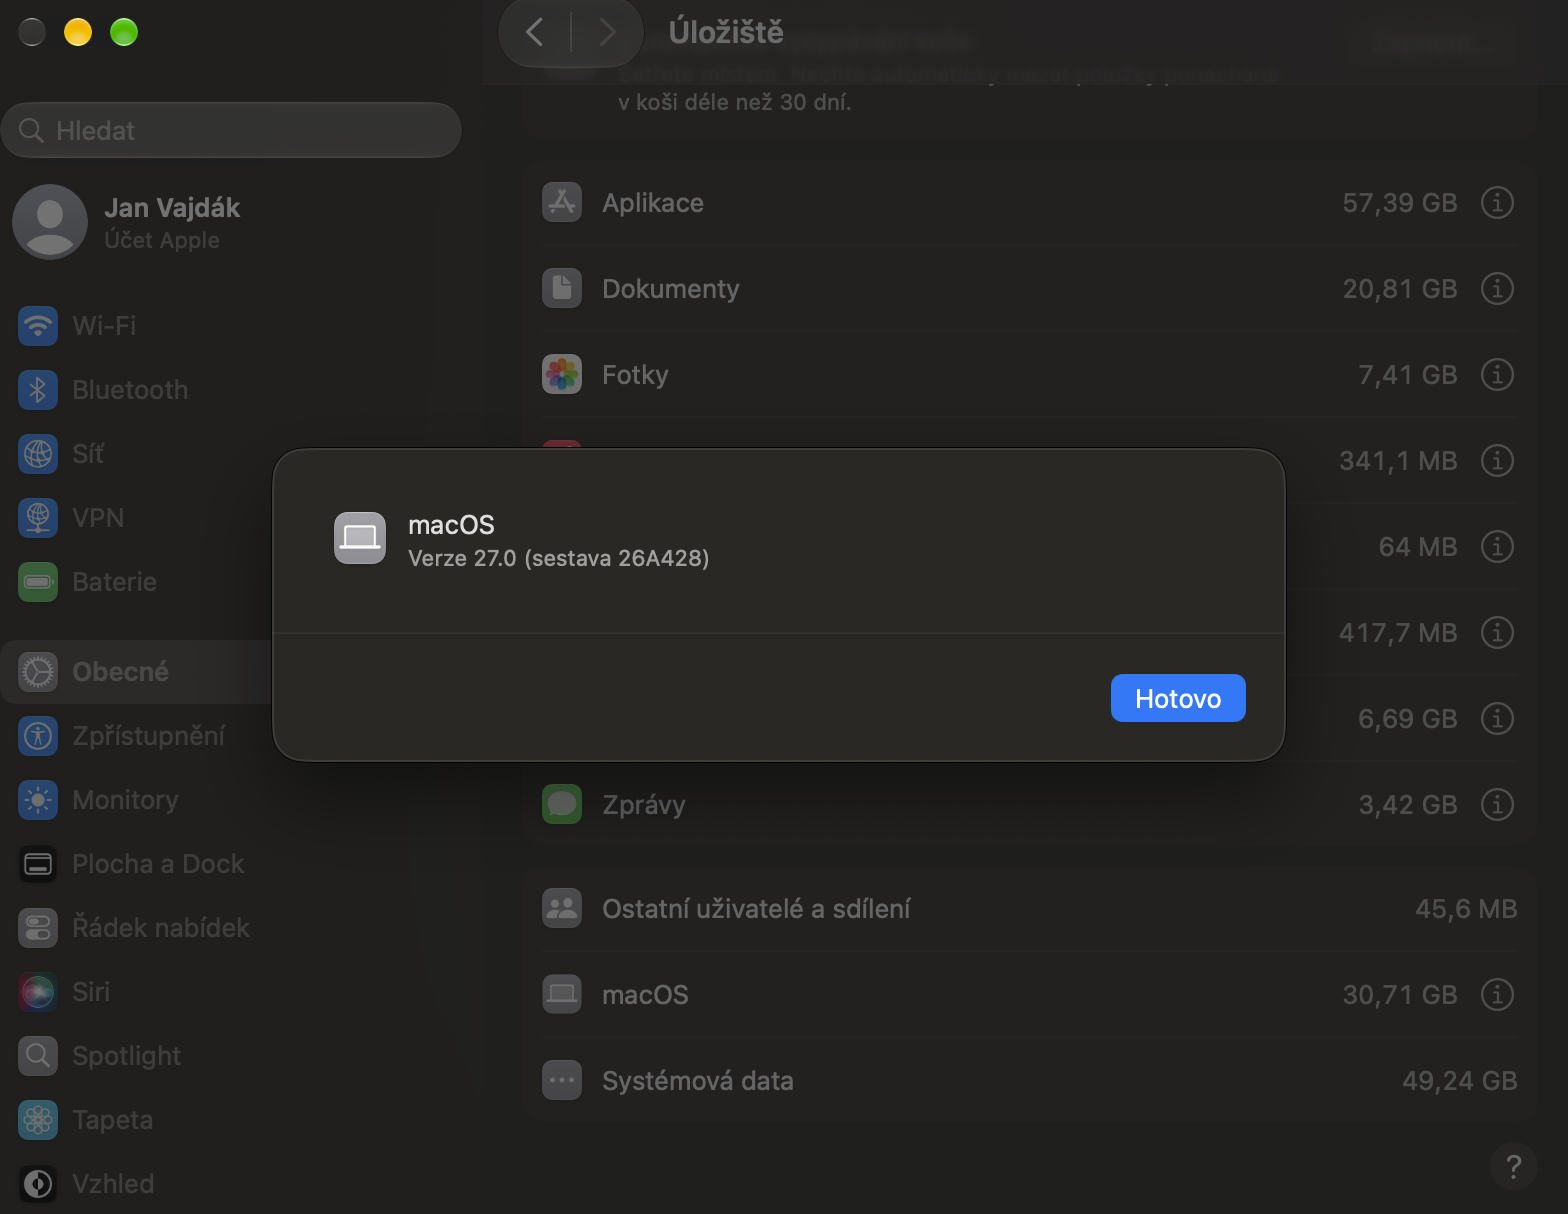Click the Fotky flower icon

(x=562, y=375)
